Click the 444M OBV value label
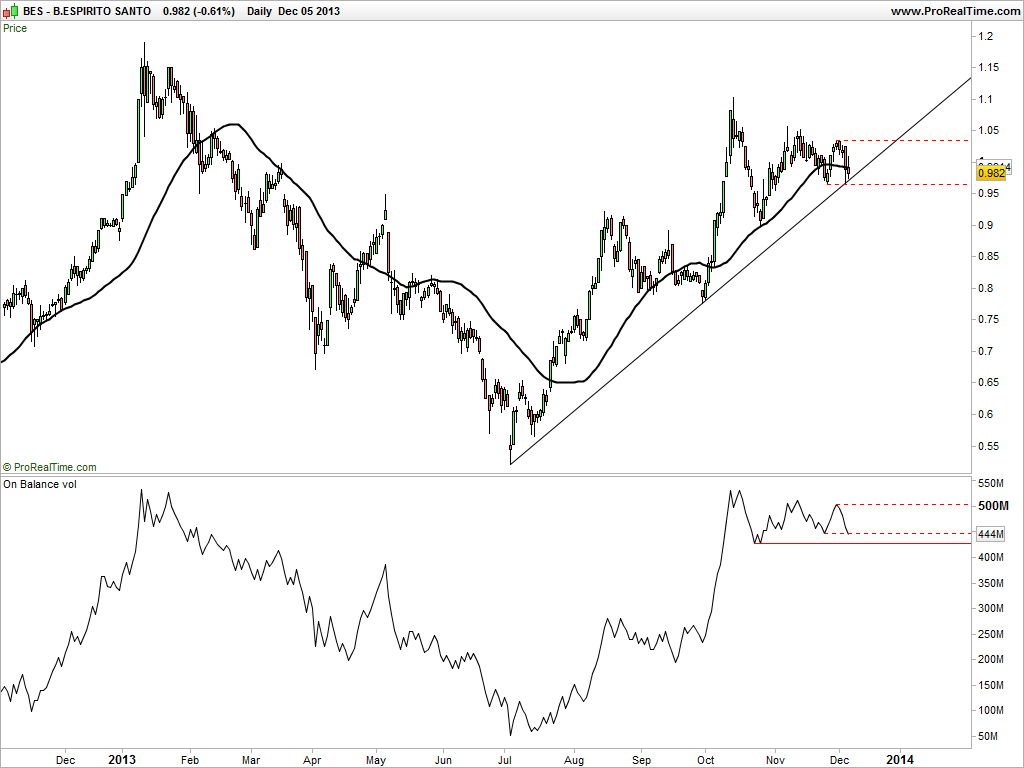Screen dimensions: 1024x768 pos(991,534)
